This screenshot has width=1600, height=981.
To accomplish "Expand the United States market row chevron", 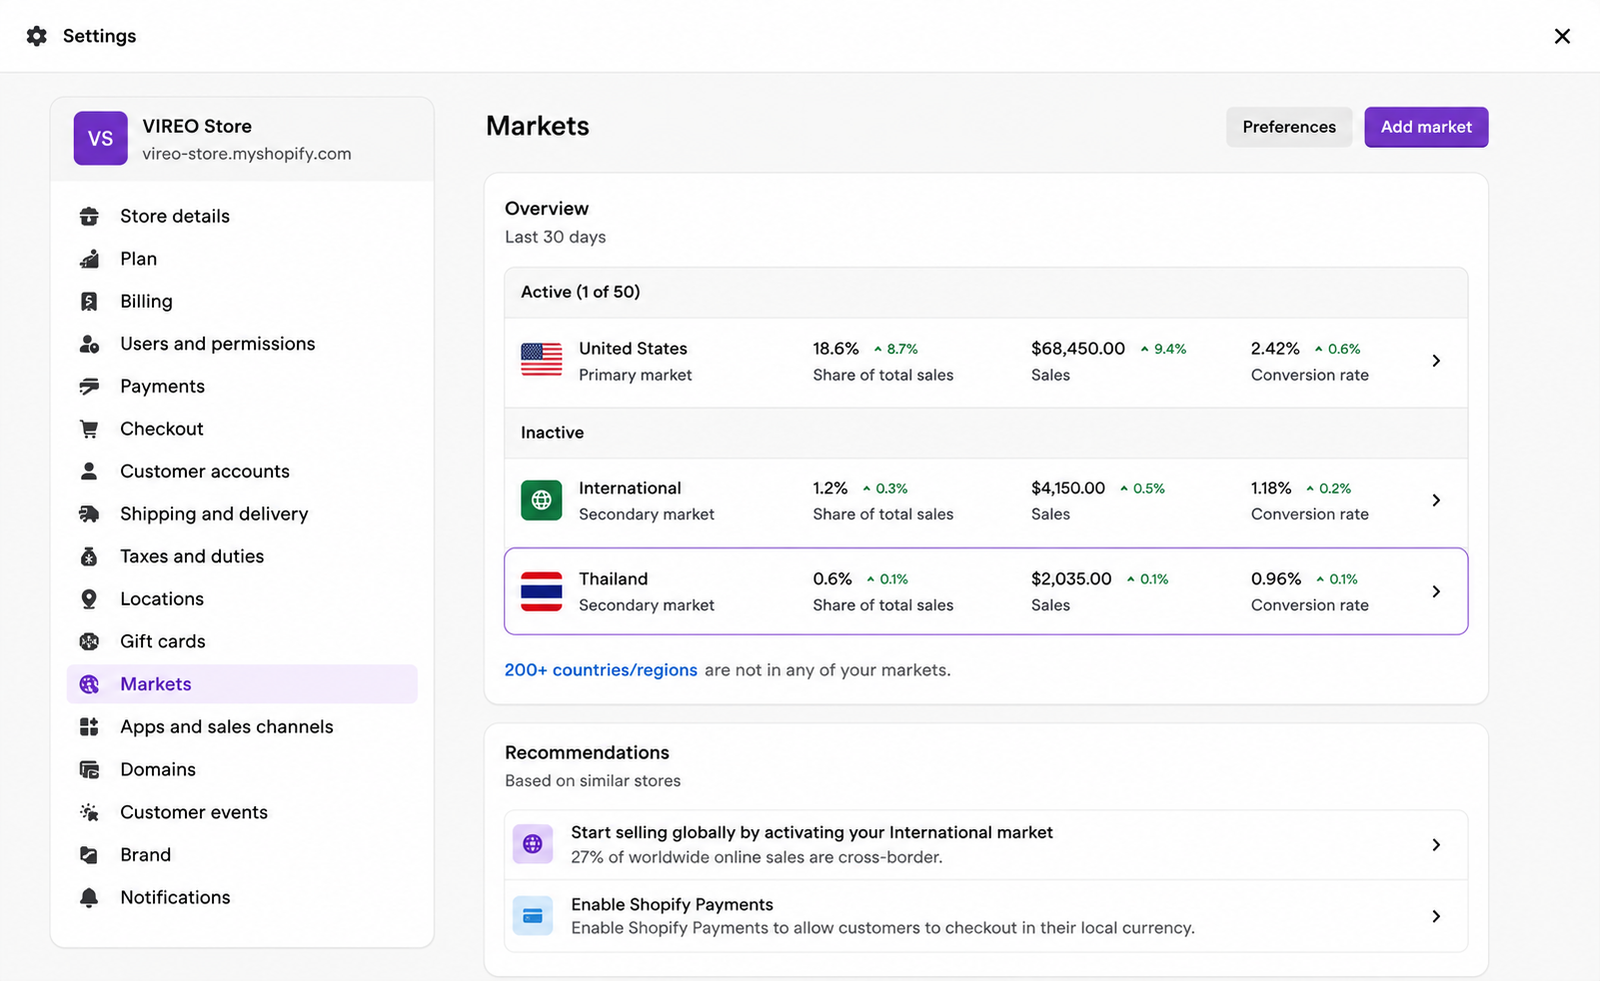I will tap(1436, 360).
